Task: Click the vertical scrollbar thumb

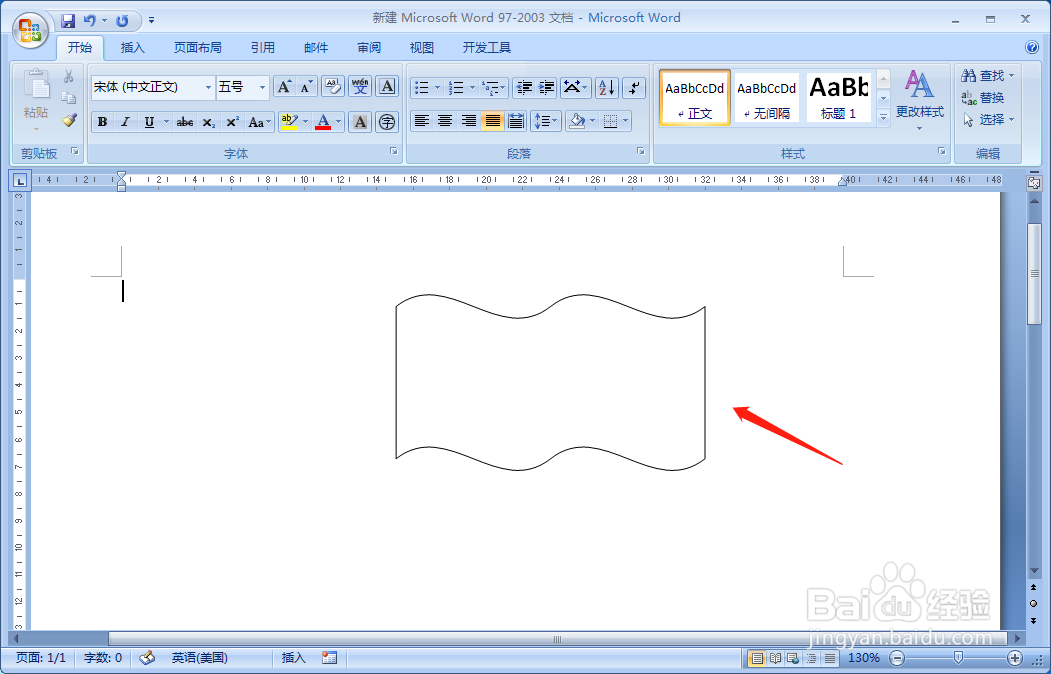Action: 1034,273
